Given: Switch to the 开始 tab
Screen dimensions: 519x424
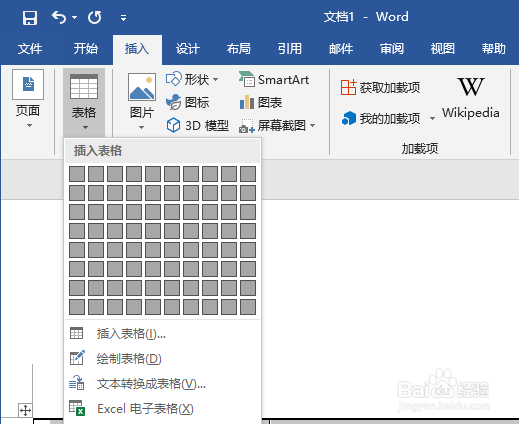Looking at the screenshot, I should coord(86,49).
